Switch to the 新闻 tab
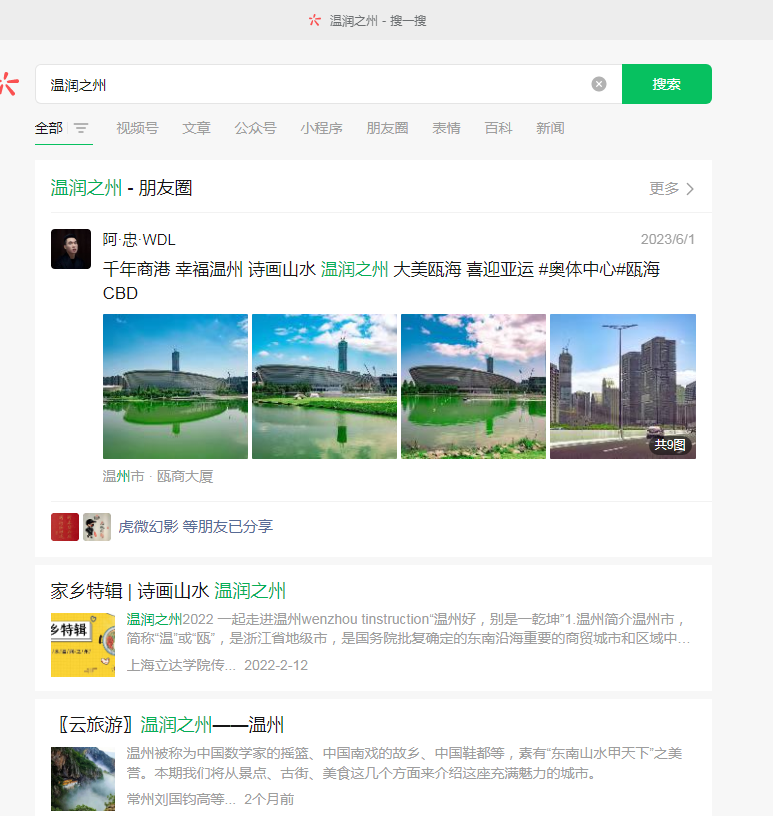 click(x=550, y=128)
